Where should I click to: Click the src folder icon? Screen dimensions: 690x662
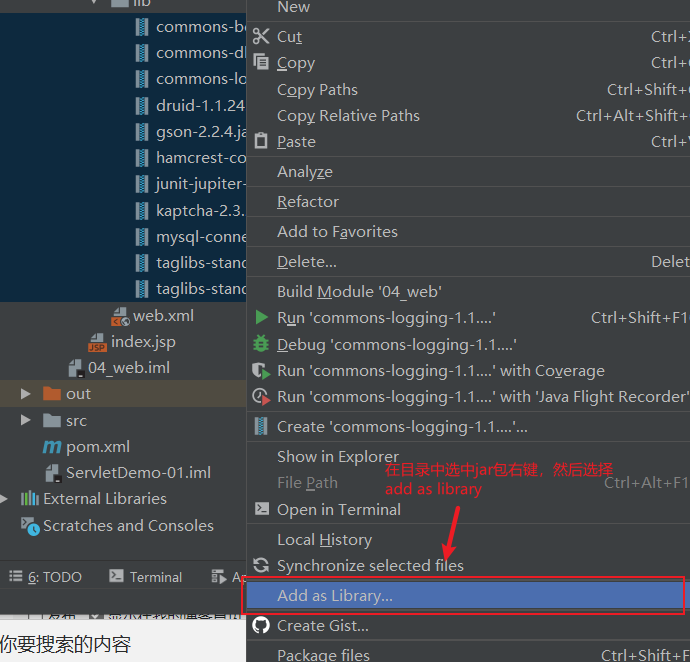click(x=52, y=420)
